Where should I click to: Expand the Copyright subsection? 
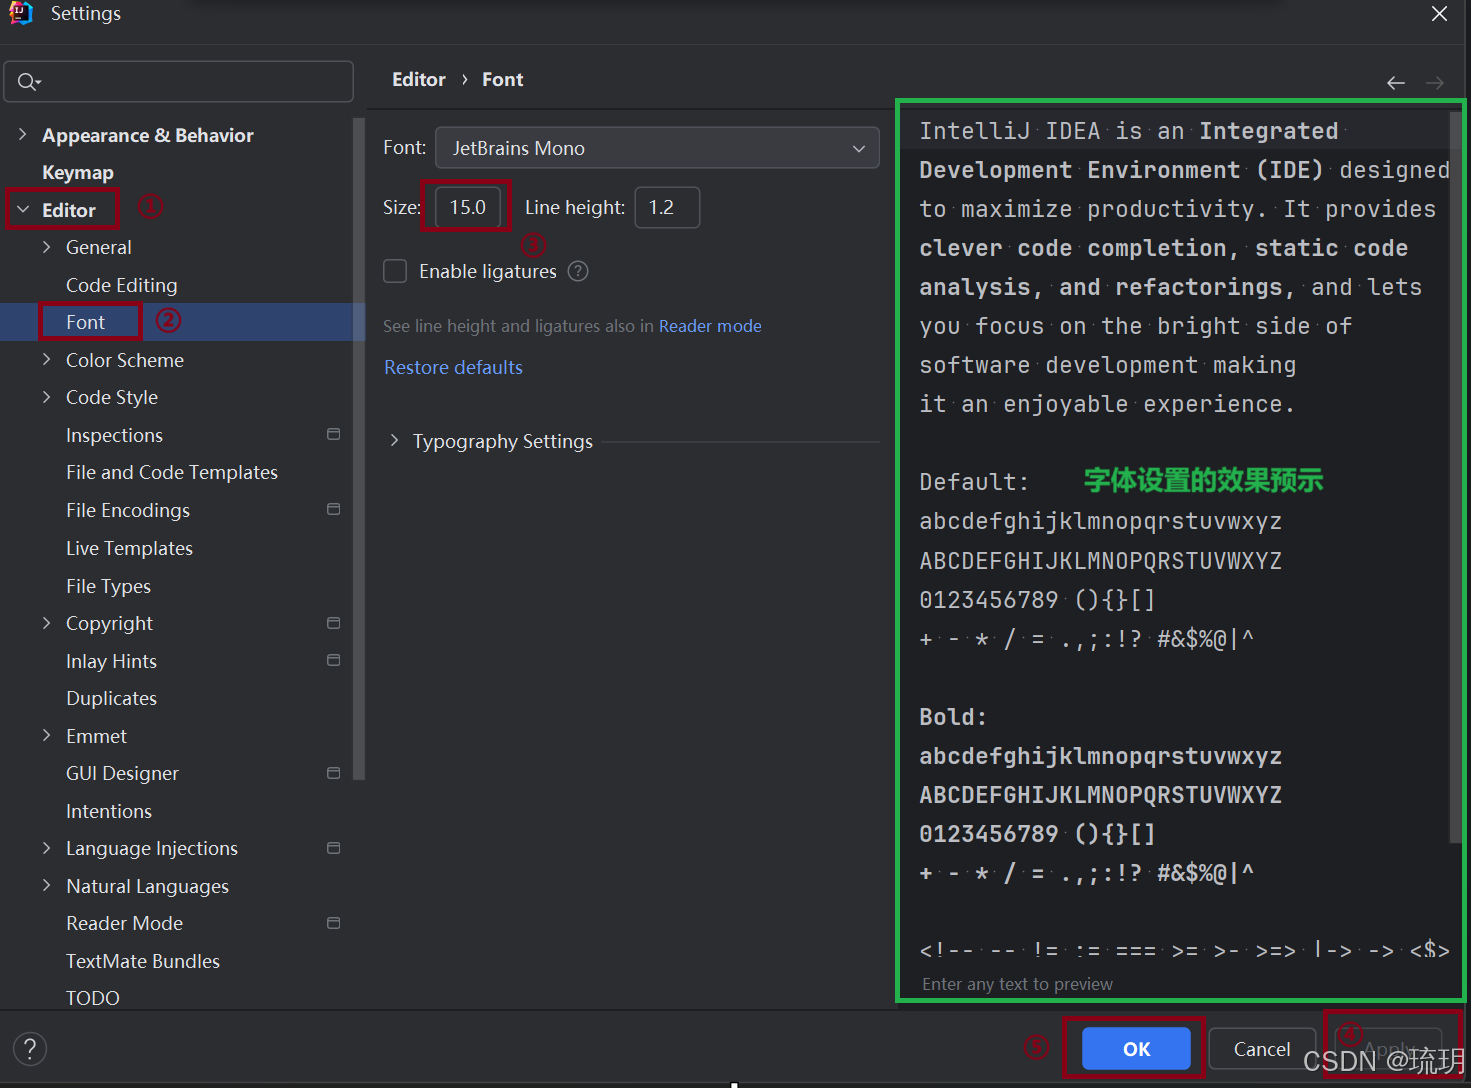tap(46, 623)
